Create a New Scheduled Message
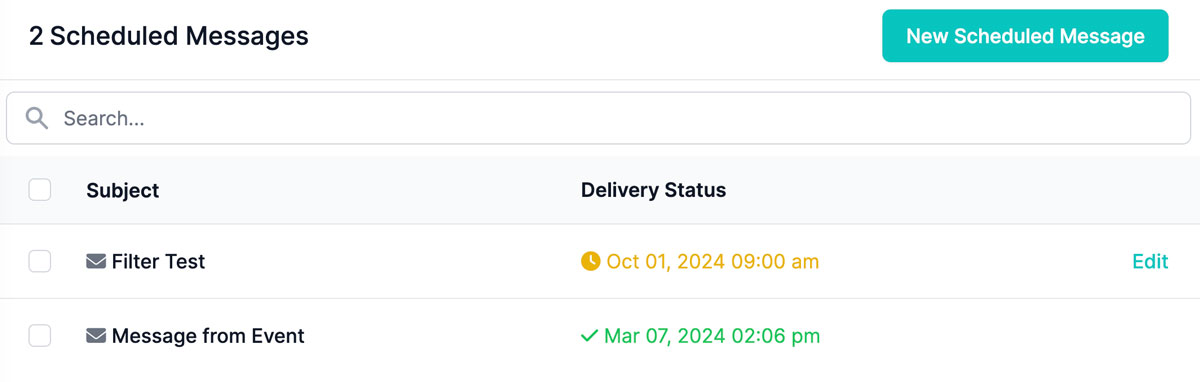 pyautogui.click(x=1025, y=36)
